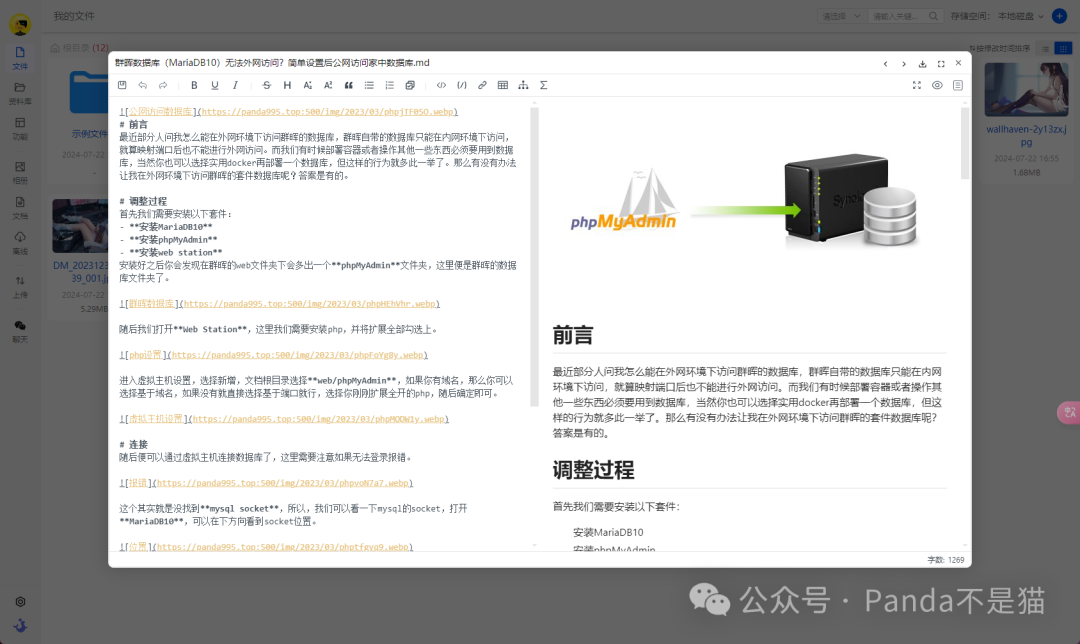
Task: Open 文档 in the left sidebar
Action: tap(20, 208)
